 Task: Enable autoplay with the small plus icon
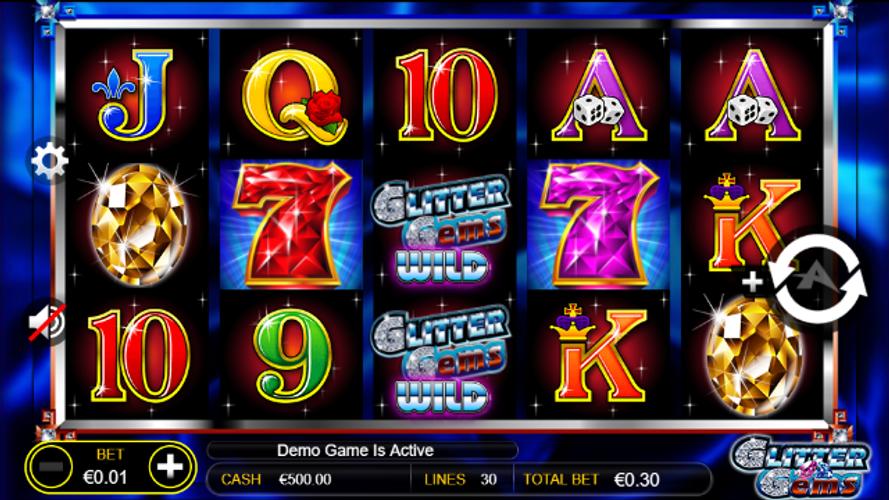click(752, 282)
